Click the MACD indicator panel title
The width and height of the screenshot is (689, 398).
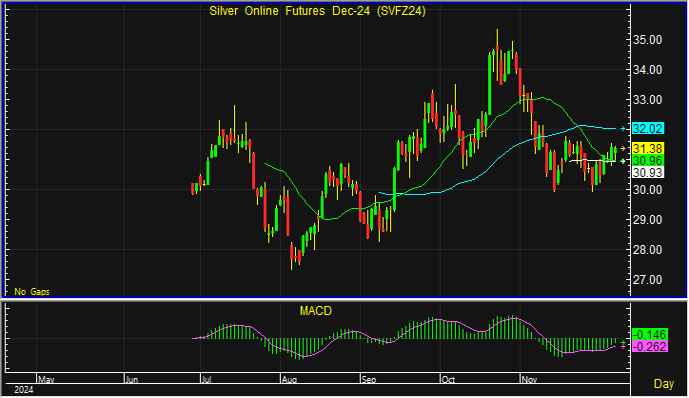pos(315,311)
